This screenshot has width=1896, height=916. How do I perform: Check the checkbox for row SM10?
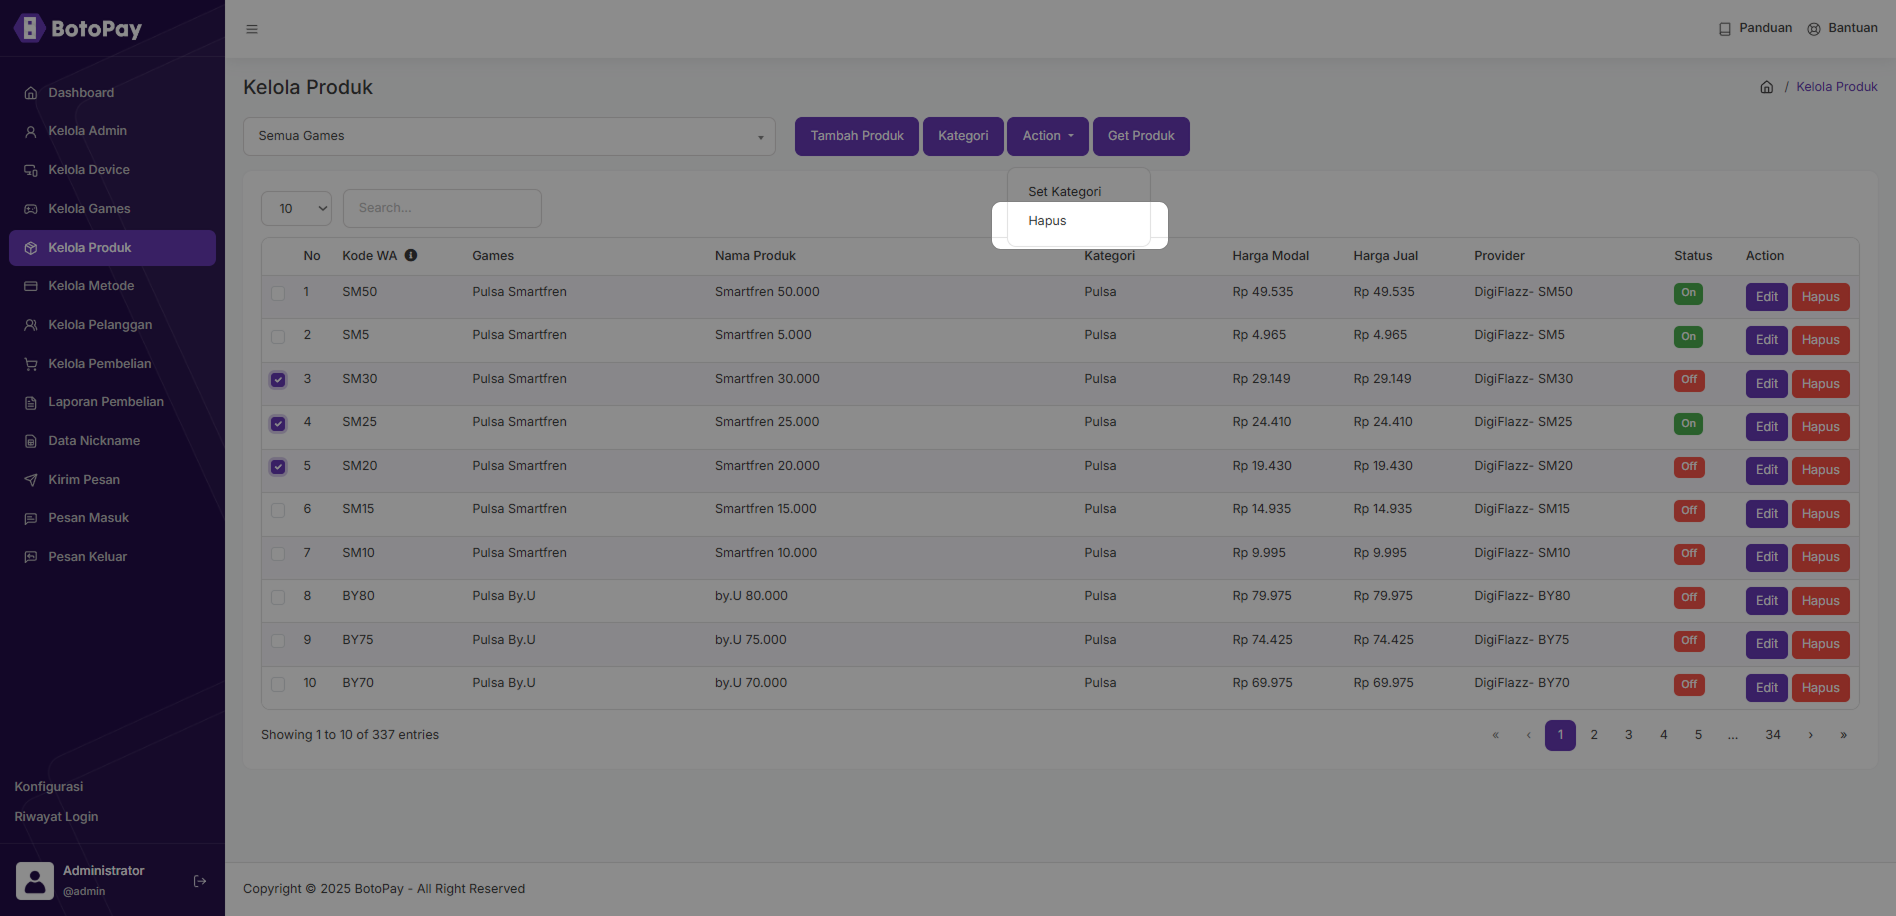[x=278, y=554]
